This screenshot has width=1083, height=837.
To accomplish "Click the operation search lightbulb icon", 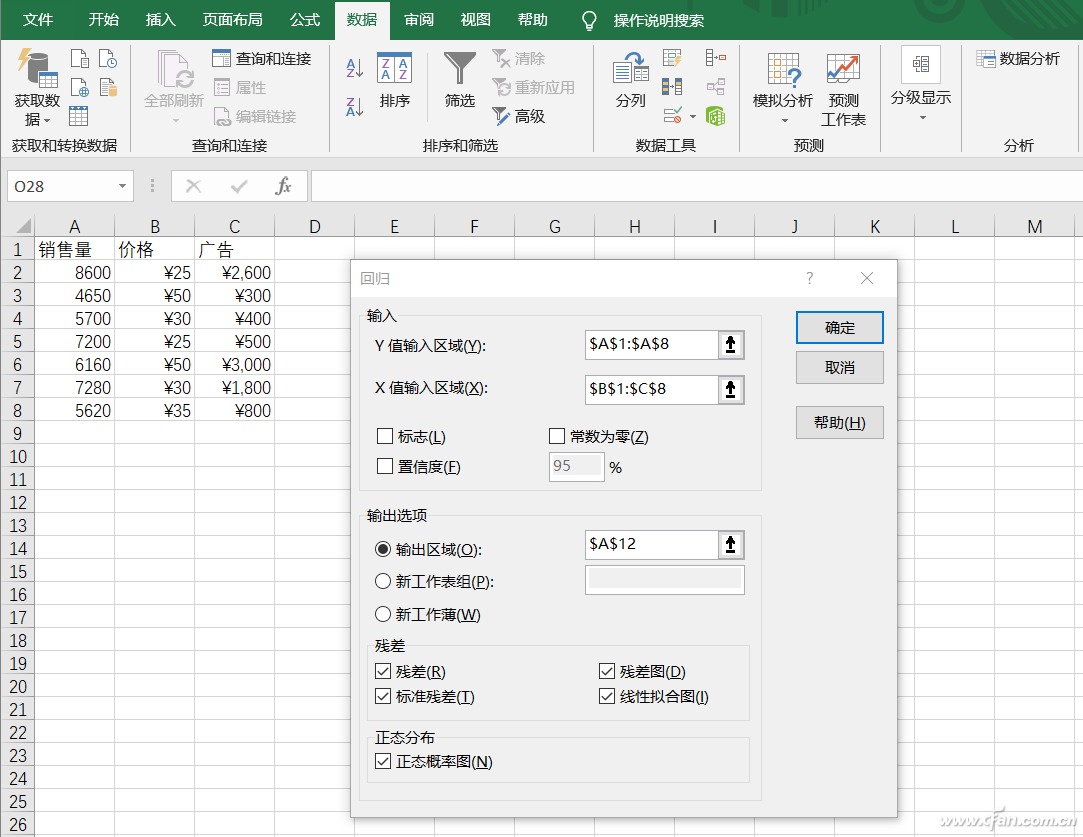I will pyautogui.click(x=589, y=20).
